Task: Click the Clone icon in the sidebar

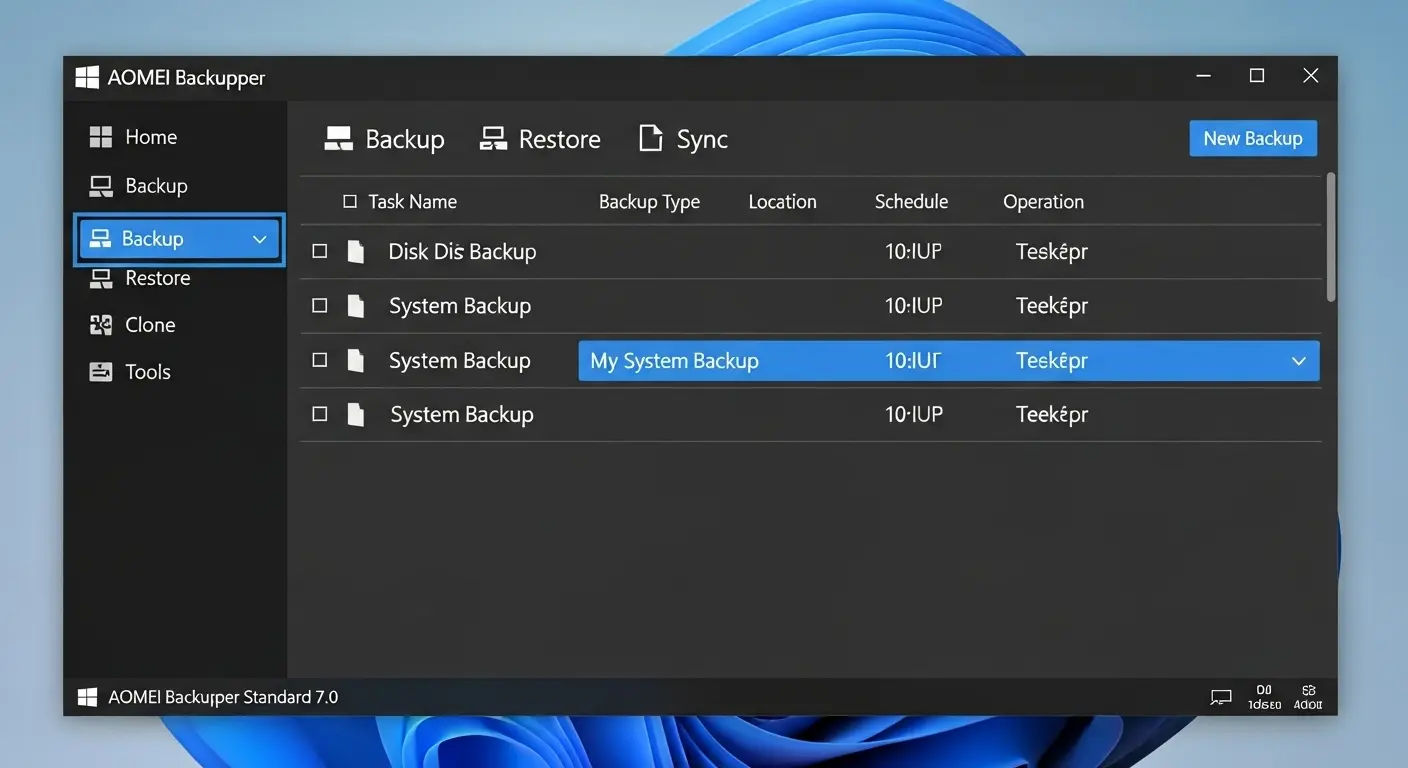Action: tap(101, 324)
